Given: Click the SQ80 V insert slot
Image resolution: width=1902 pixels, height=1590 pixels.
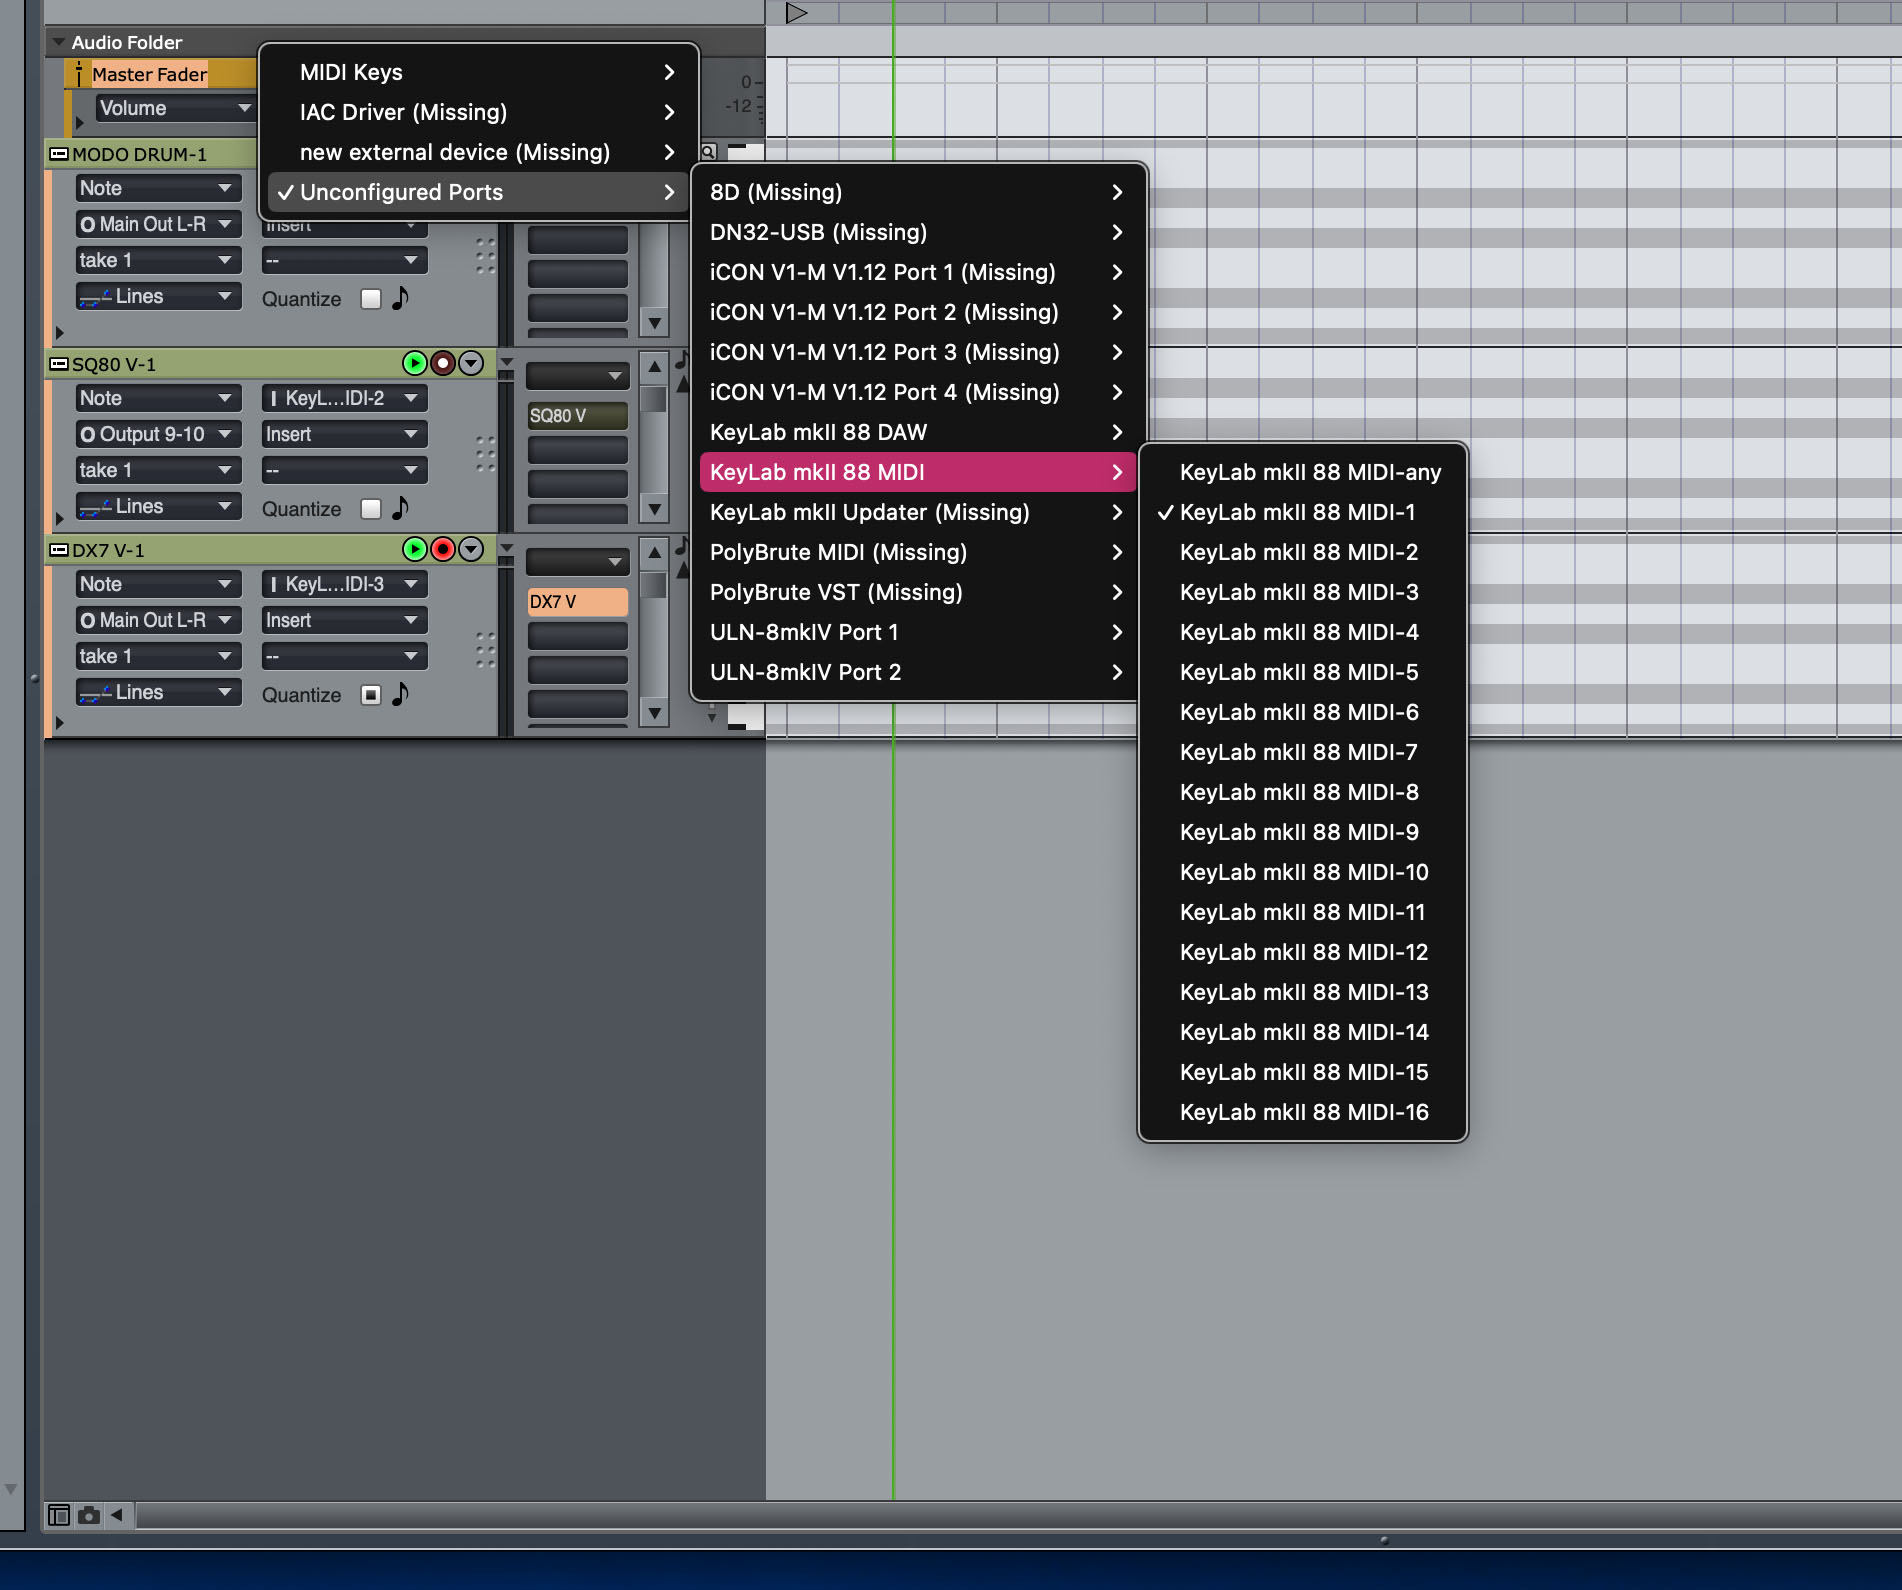Looking at the screenshot, I should click(577, 416).
